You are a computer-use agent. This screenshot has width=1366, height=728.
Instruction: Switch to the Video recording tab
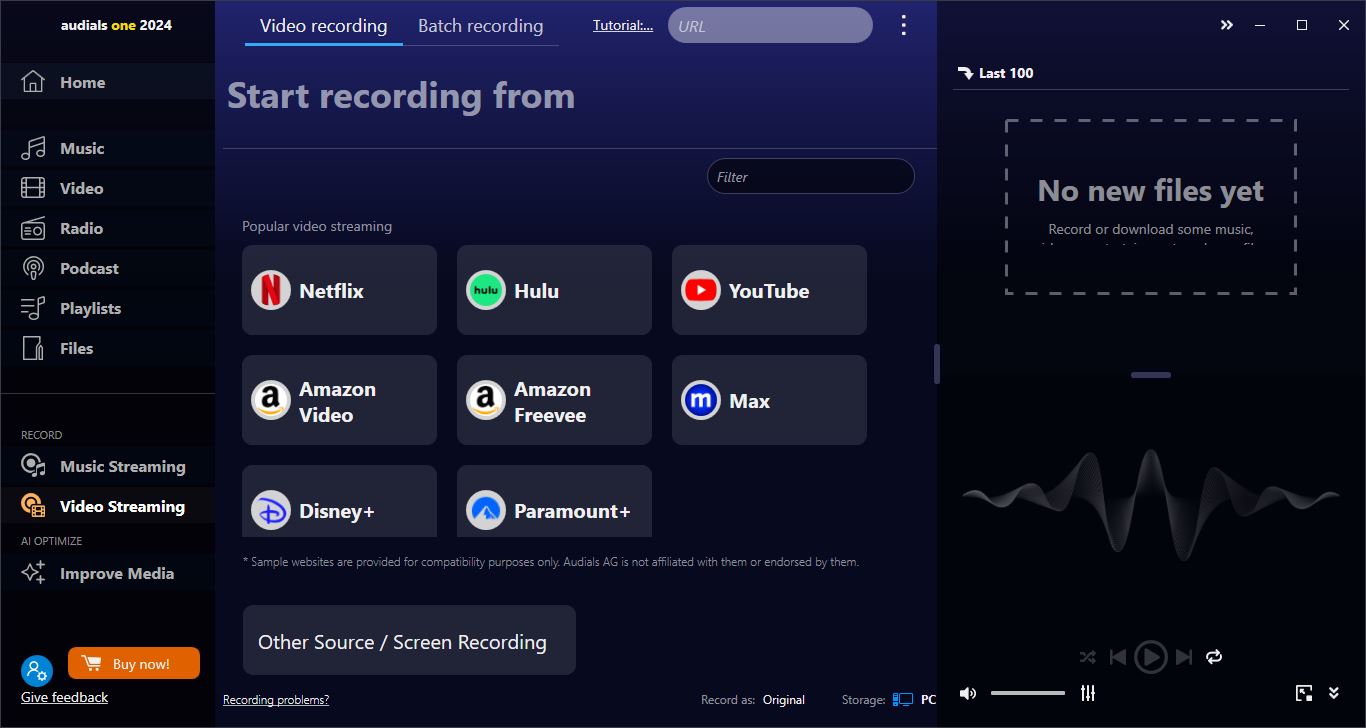coord(323,26)
